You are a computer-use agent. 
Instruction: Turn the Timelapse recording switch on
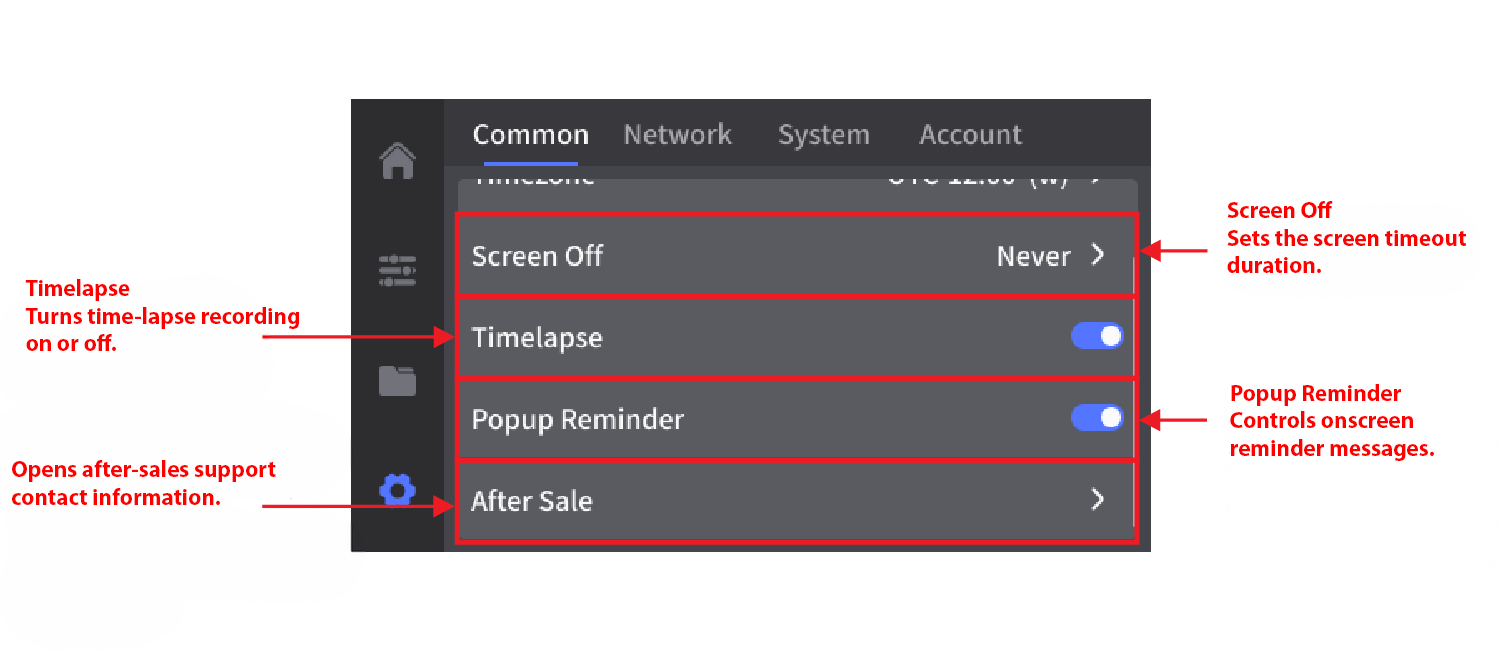pos(1096,337)
